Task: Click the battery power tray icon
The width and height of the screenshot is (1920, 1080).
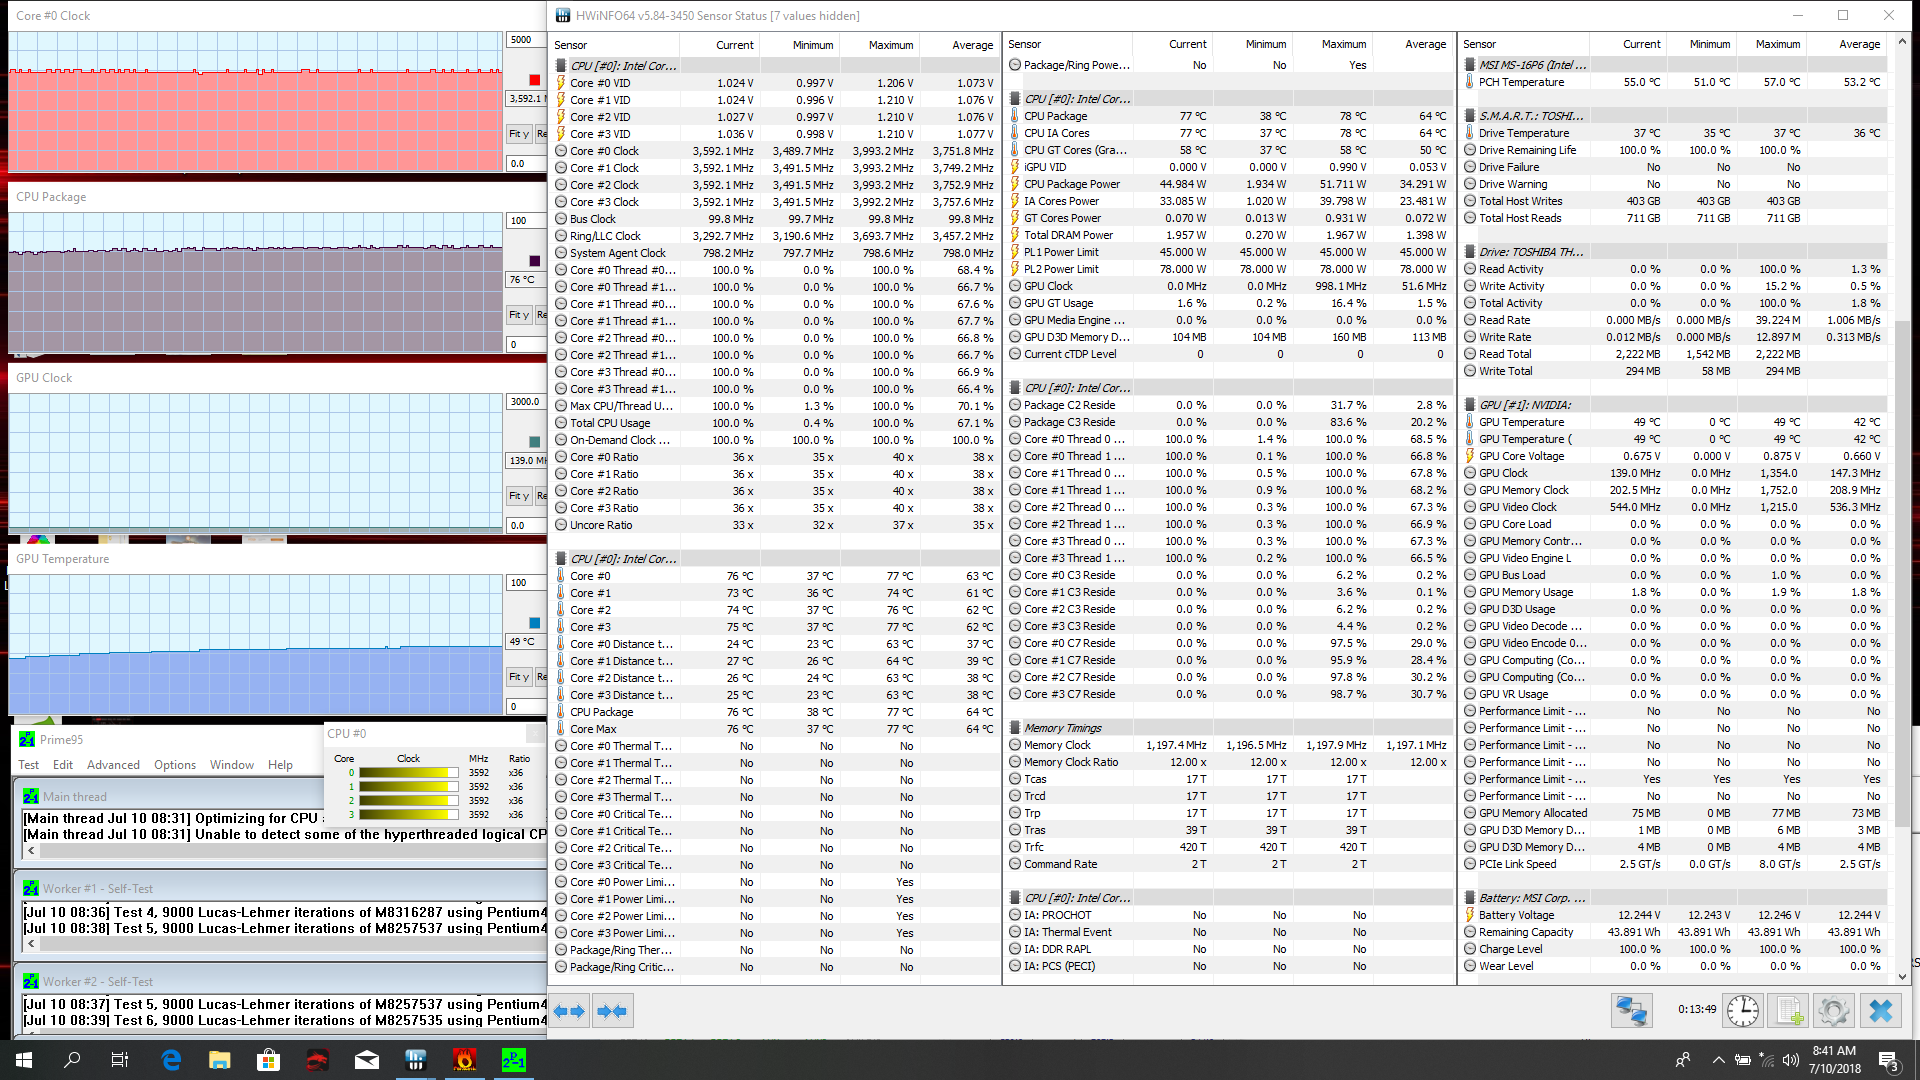Action: tap(1743, 1060)
